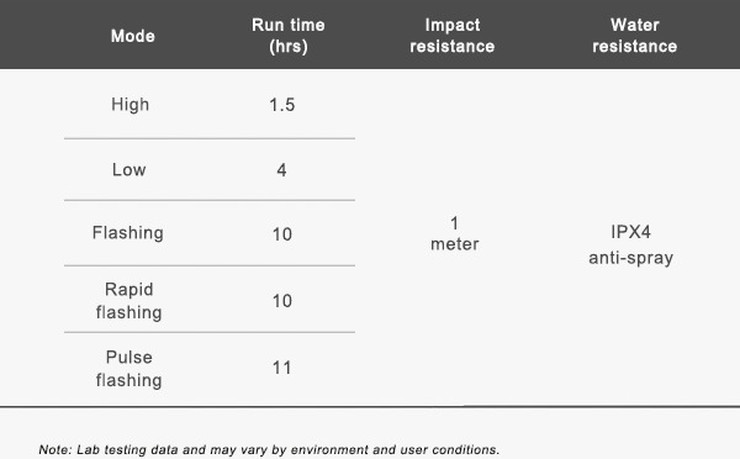Select the 1.5 run time value

tap(282, 104)
